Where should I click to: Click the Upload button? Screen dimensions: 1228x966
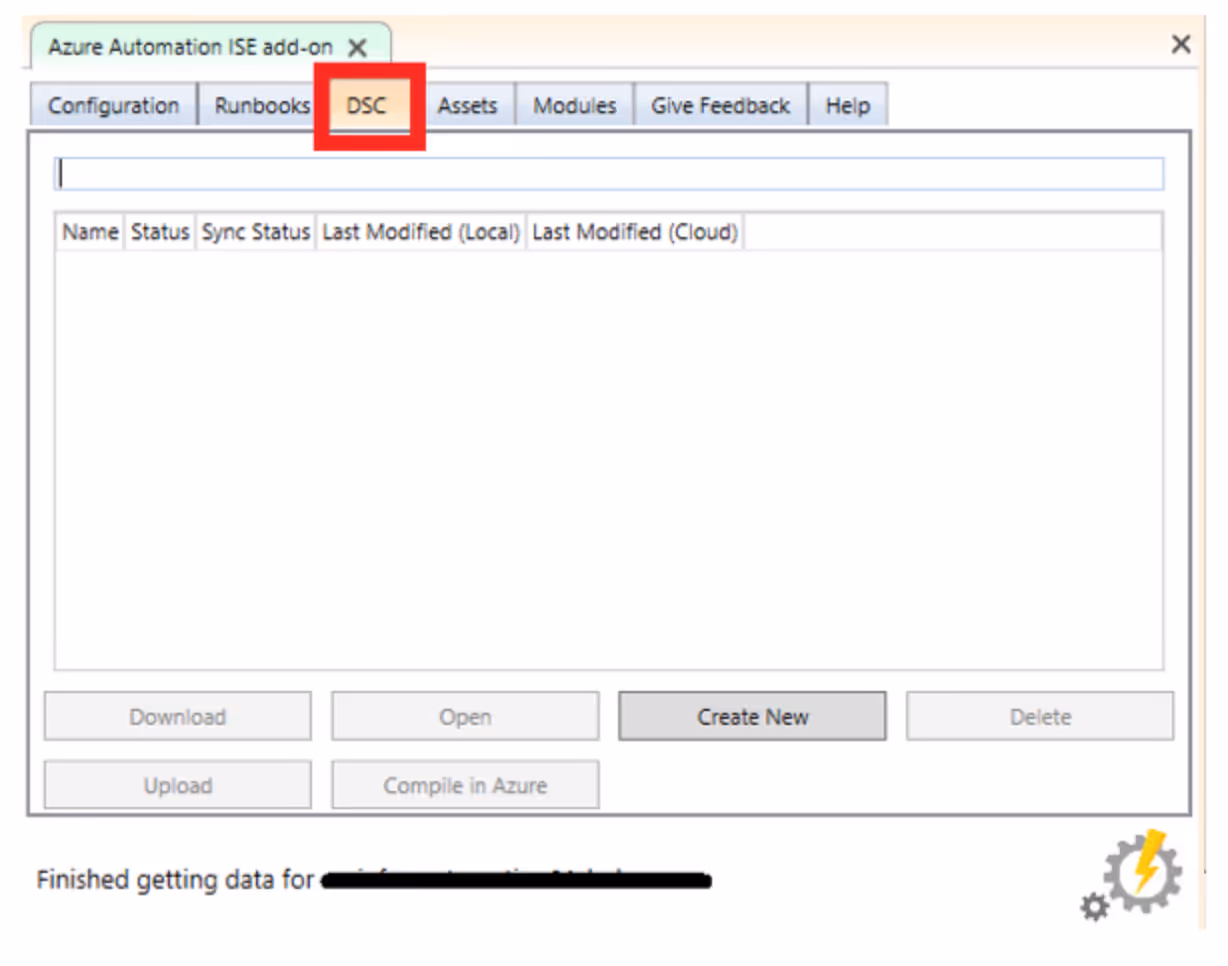click(x=178, y=785)
